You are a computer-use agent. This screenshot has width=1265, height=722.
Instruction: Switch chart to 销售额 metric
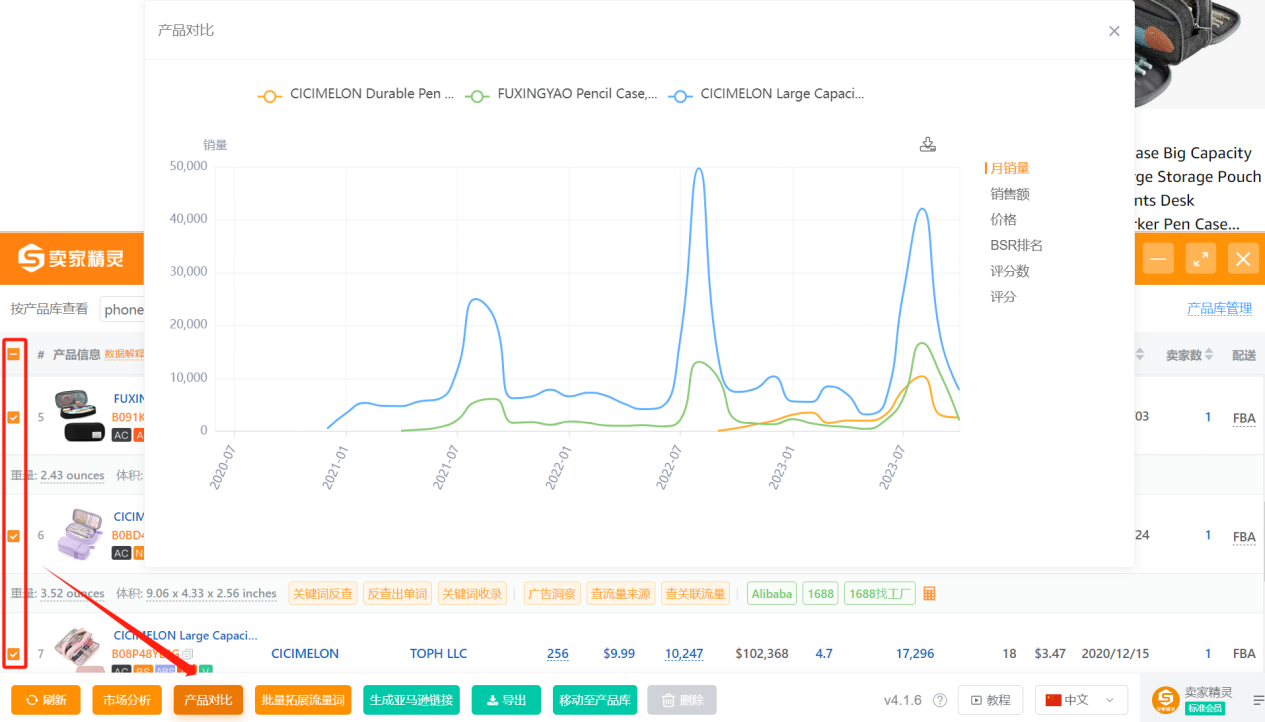1010,194
